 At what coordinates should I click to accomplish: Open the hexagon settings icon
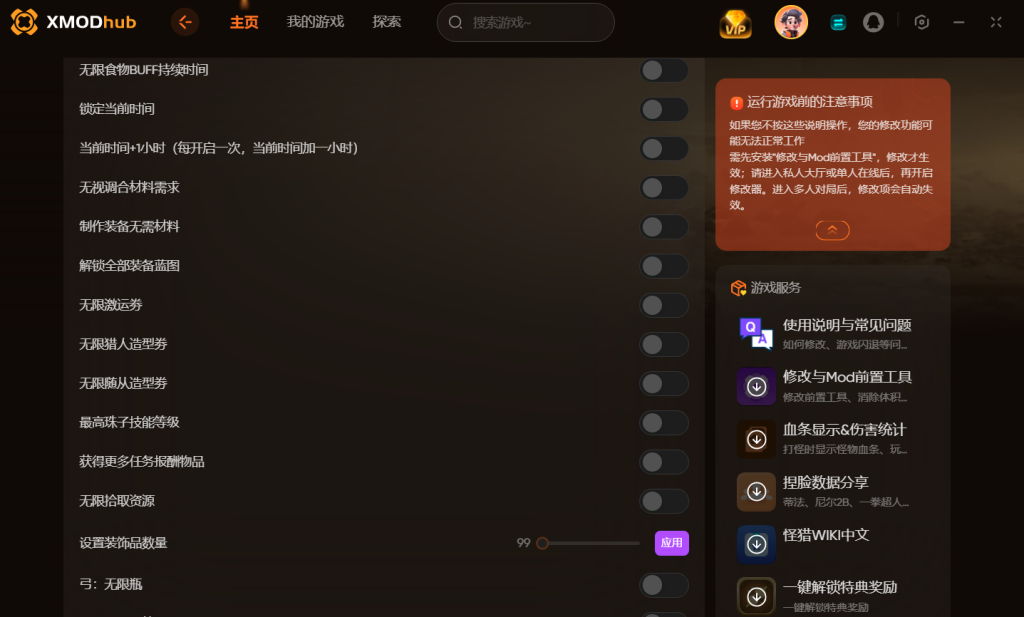[x=921, y=22]
